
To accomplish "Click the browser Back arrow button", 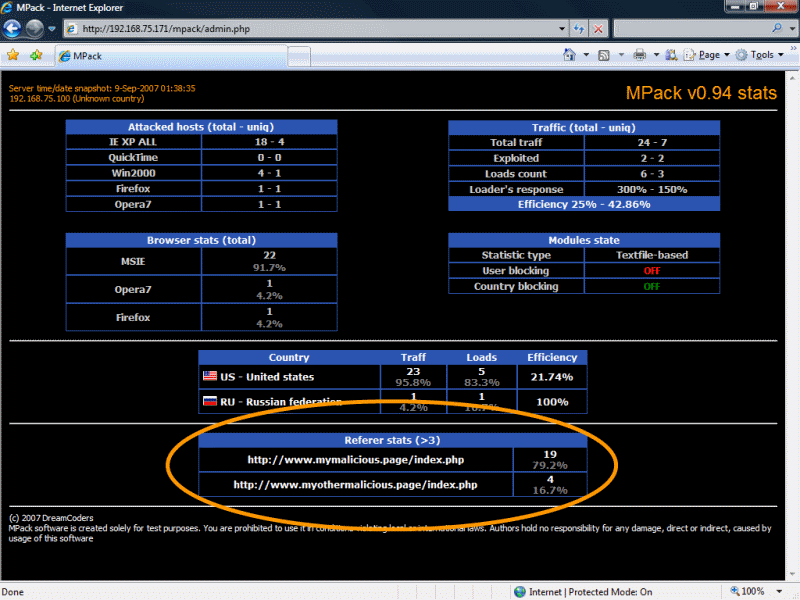I will (12, 29).
